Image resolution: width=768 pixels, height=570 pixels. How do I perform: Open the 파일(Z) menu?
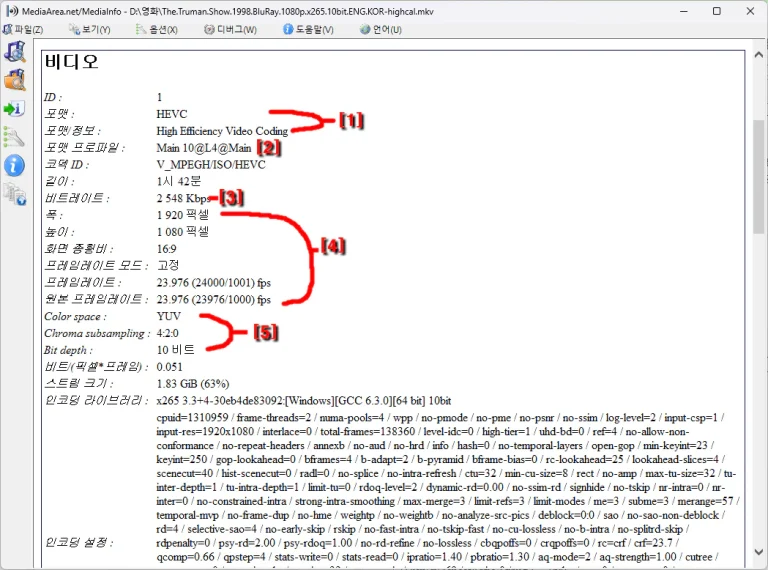coord(23,29)
